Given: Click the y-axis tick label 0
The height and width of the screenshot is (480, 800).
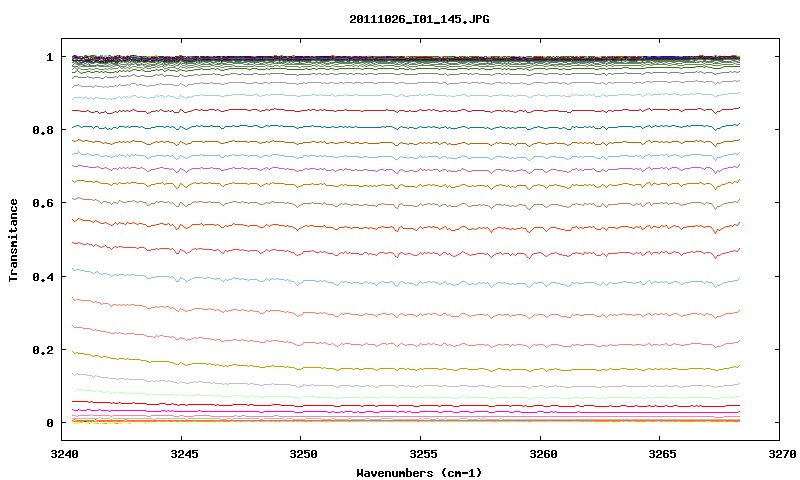Looking at the screenshot, I should pos(49,423).
